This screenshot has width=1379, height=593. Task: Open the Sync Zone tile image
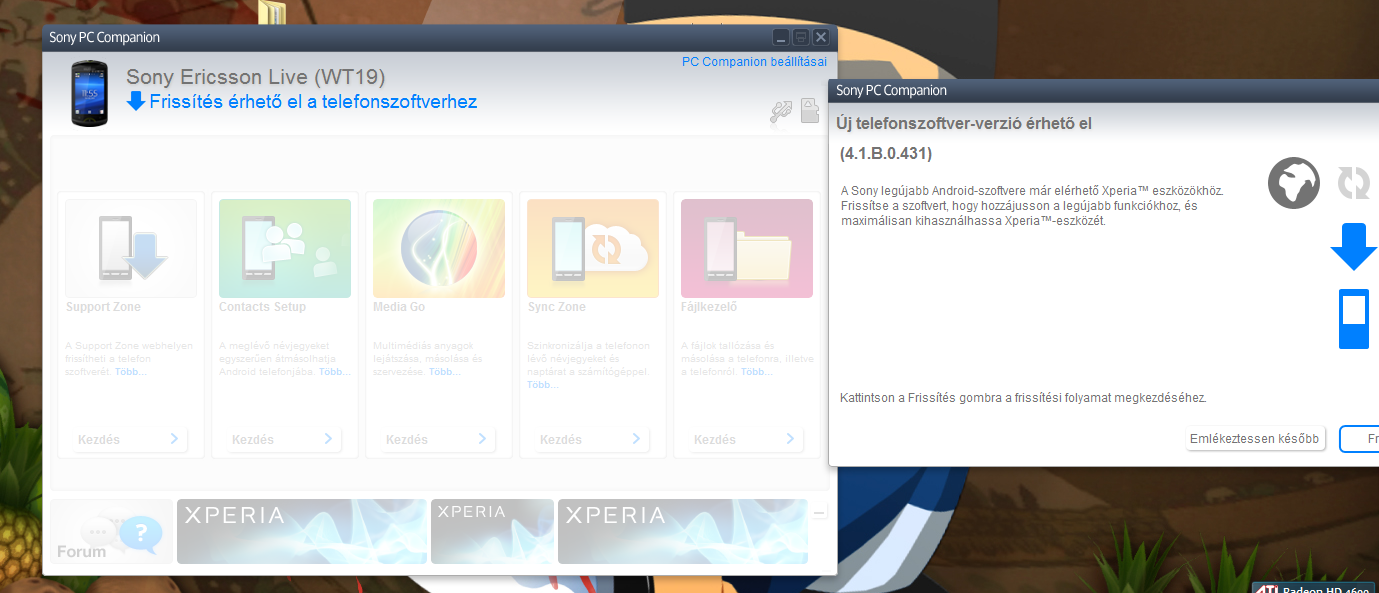tap(593, 248)
